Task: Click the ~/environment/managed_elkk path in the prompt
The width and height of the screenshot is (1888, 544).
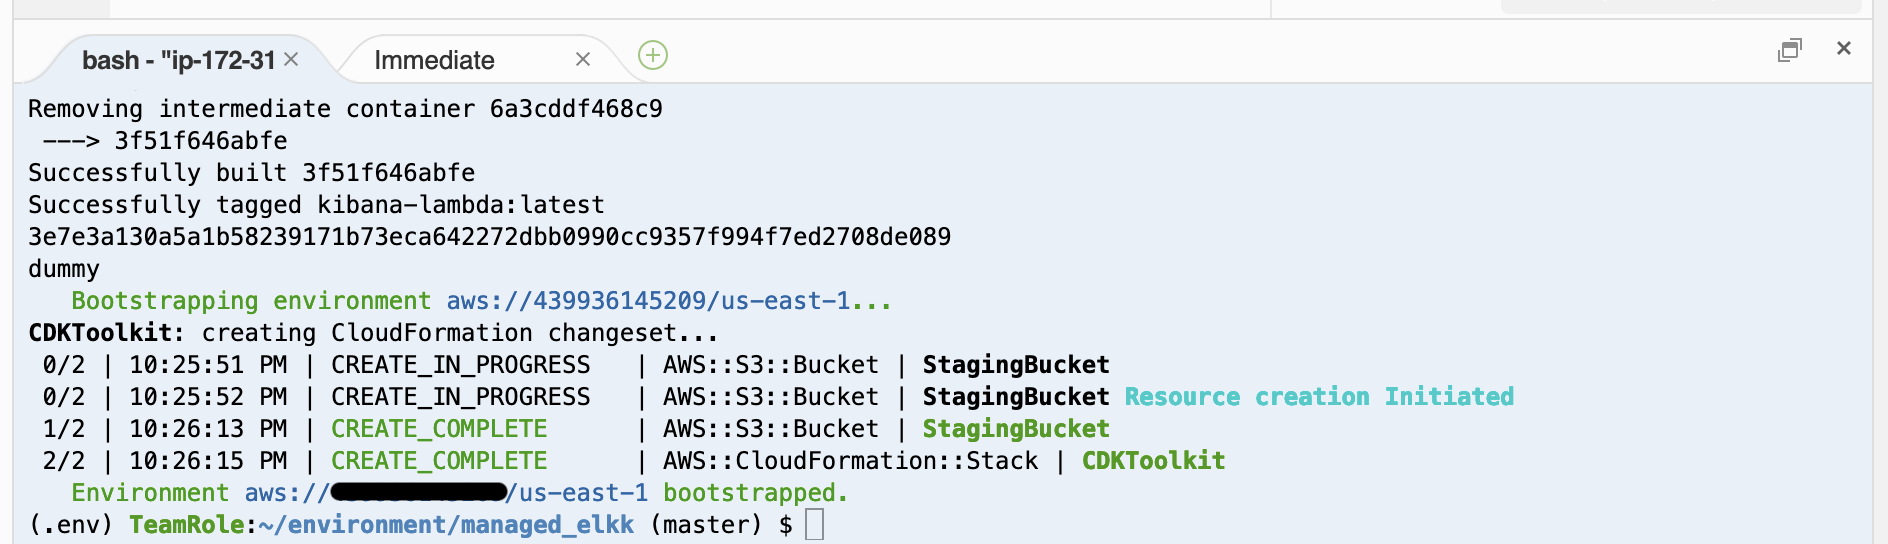Action: [446, 525]
